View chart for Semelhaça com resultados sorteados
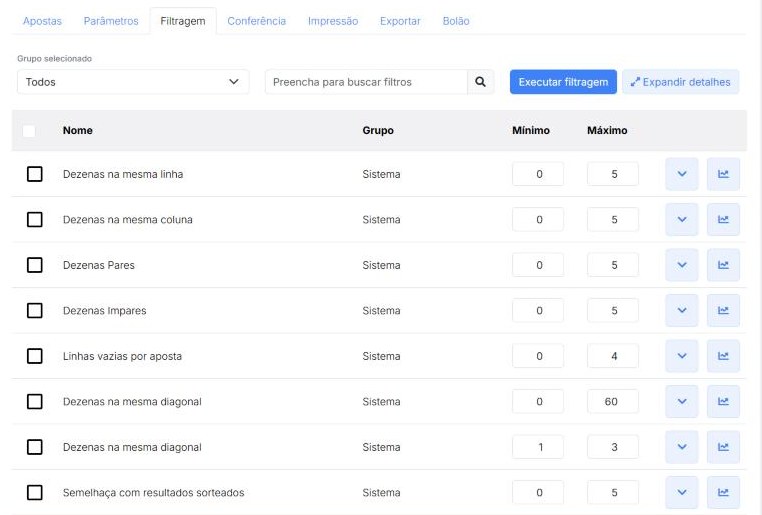 point(723,492)
